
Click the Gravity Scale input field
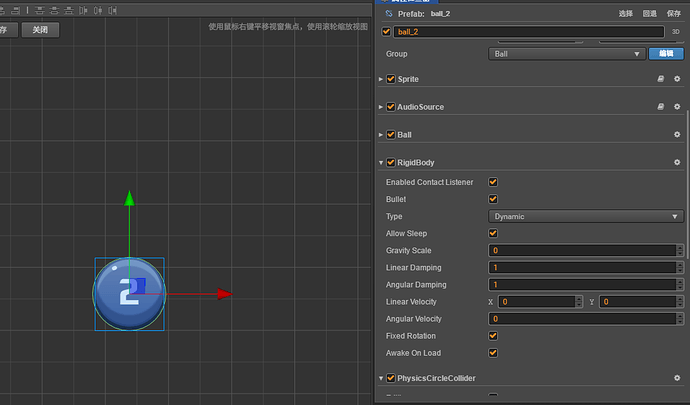[582, 250]
